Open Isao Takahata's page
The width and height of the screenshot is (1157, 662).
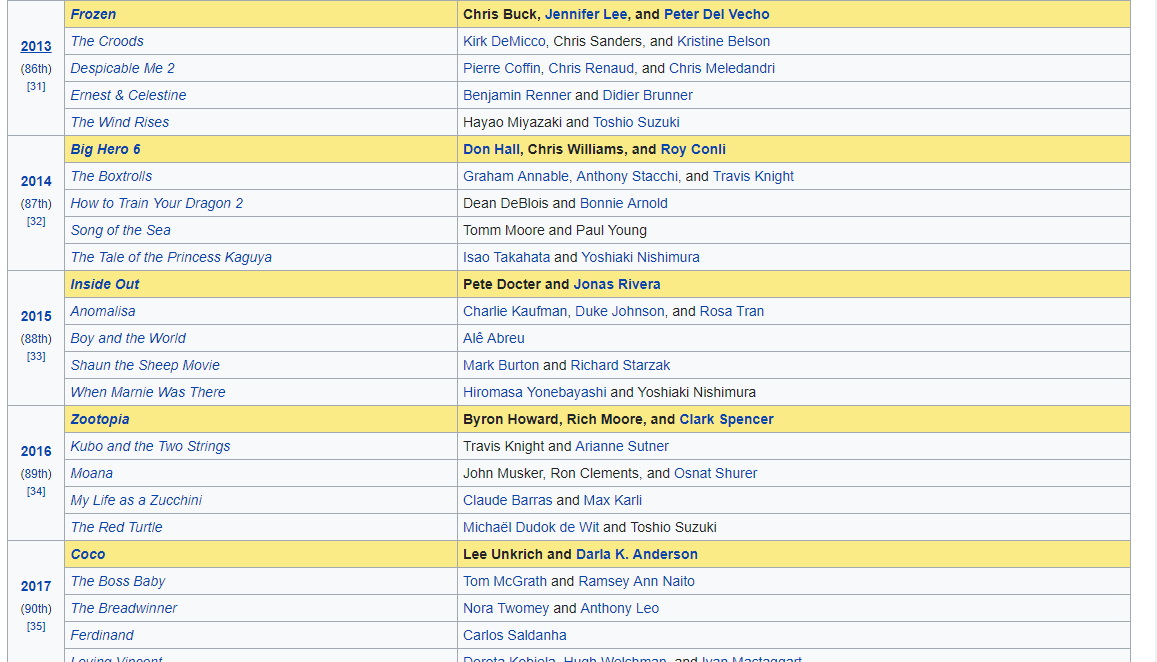tap(506, 257)
